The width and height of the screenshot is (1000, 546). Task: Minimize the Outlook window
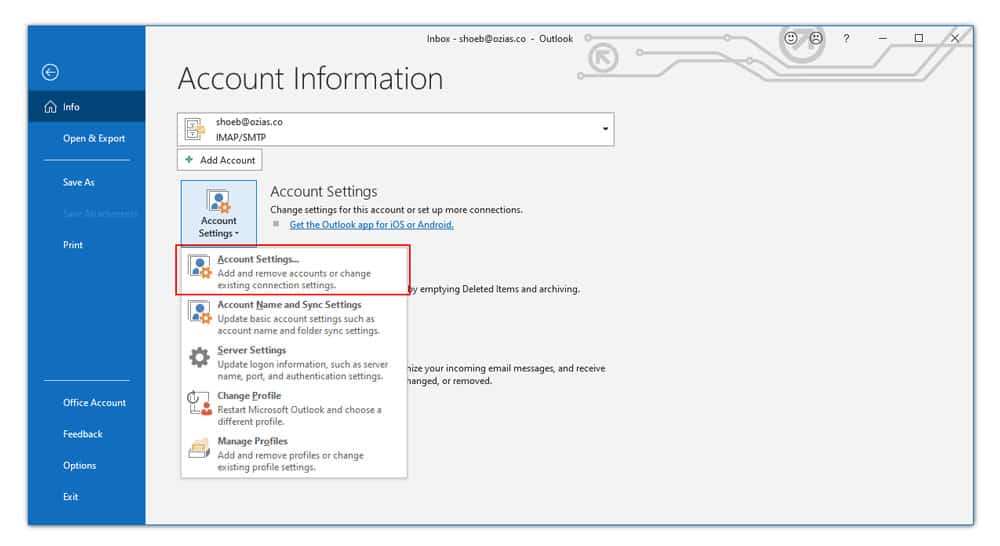pyautogui.click(x=883, y=38)
